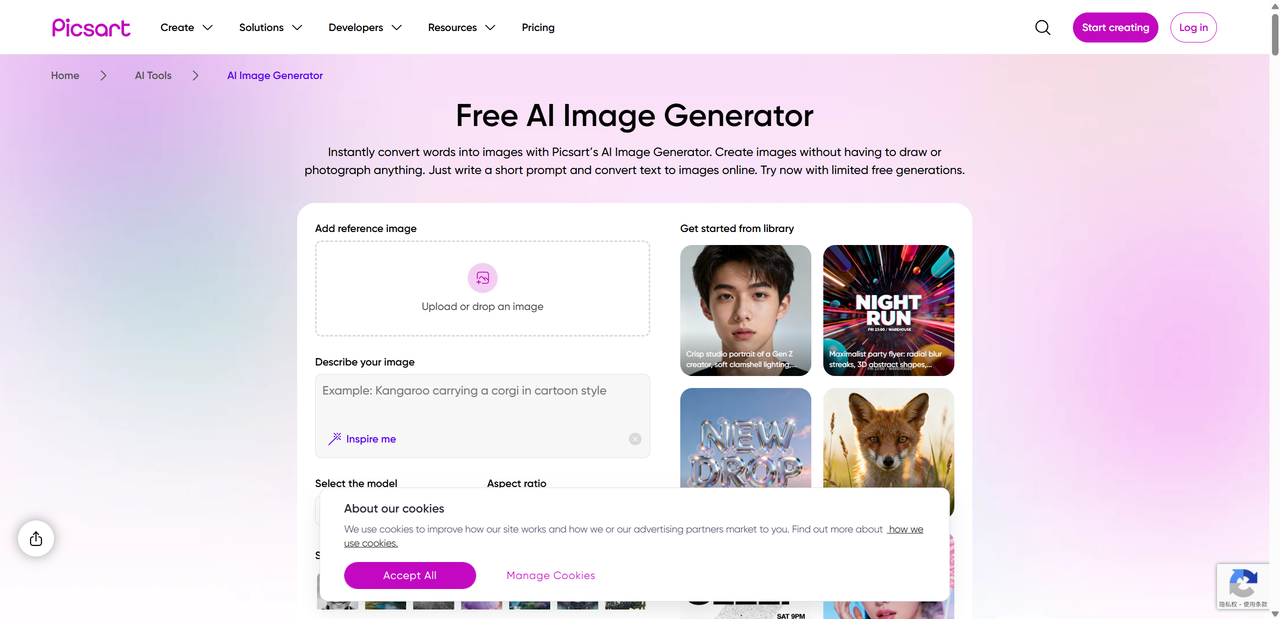Click the upload image icon

483,278
